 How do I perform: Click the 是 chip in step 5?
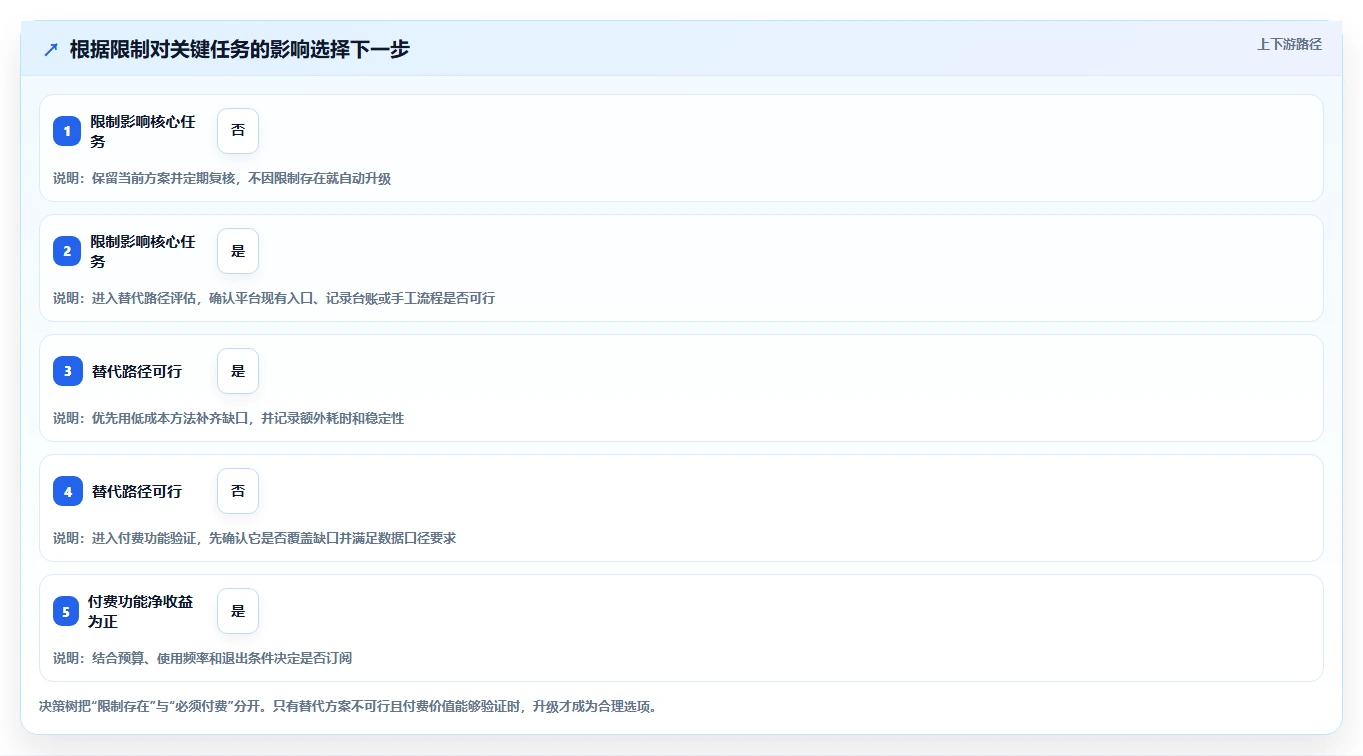pyautogui.click(x=238, y=611)
